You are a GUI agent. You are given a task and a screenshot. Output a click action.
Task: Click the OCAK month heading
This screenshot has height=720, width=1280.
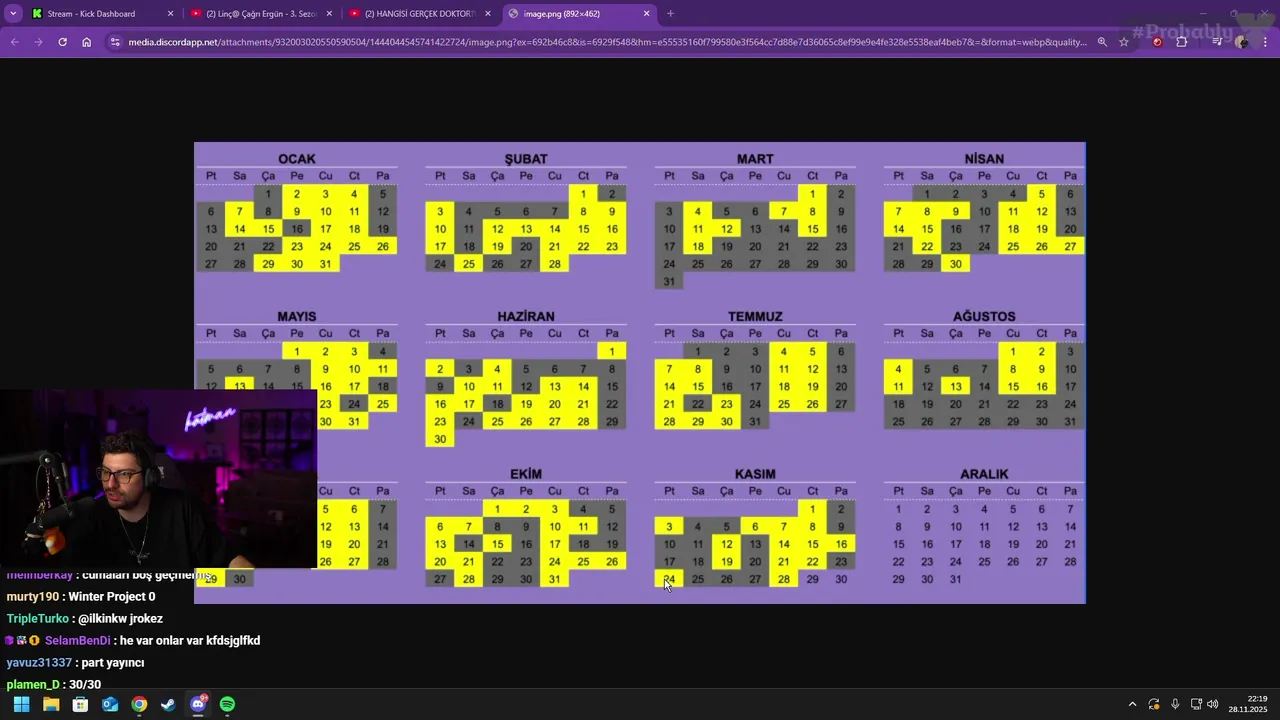(x=297, y=159)
